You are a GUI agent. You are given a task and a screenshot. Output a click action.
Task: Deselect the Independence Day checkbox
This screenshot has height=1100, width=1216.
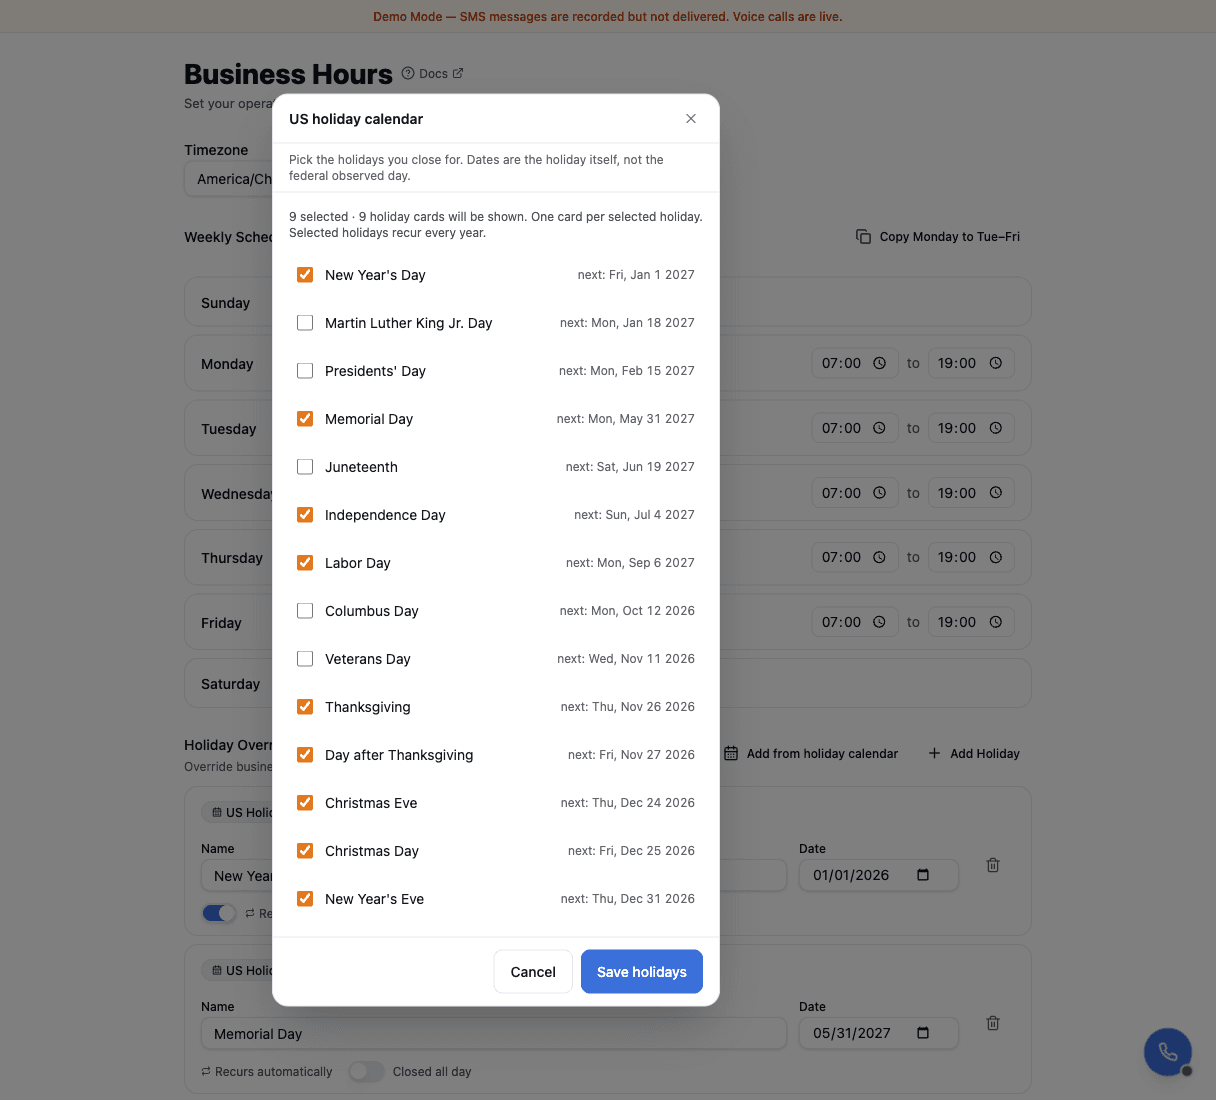point(305,515)
